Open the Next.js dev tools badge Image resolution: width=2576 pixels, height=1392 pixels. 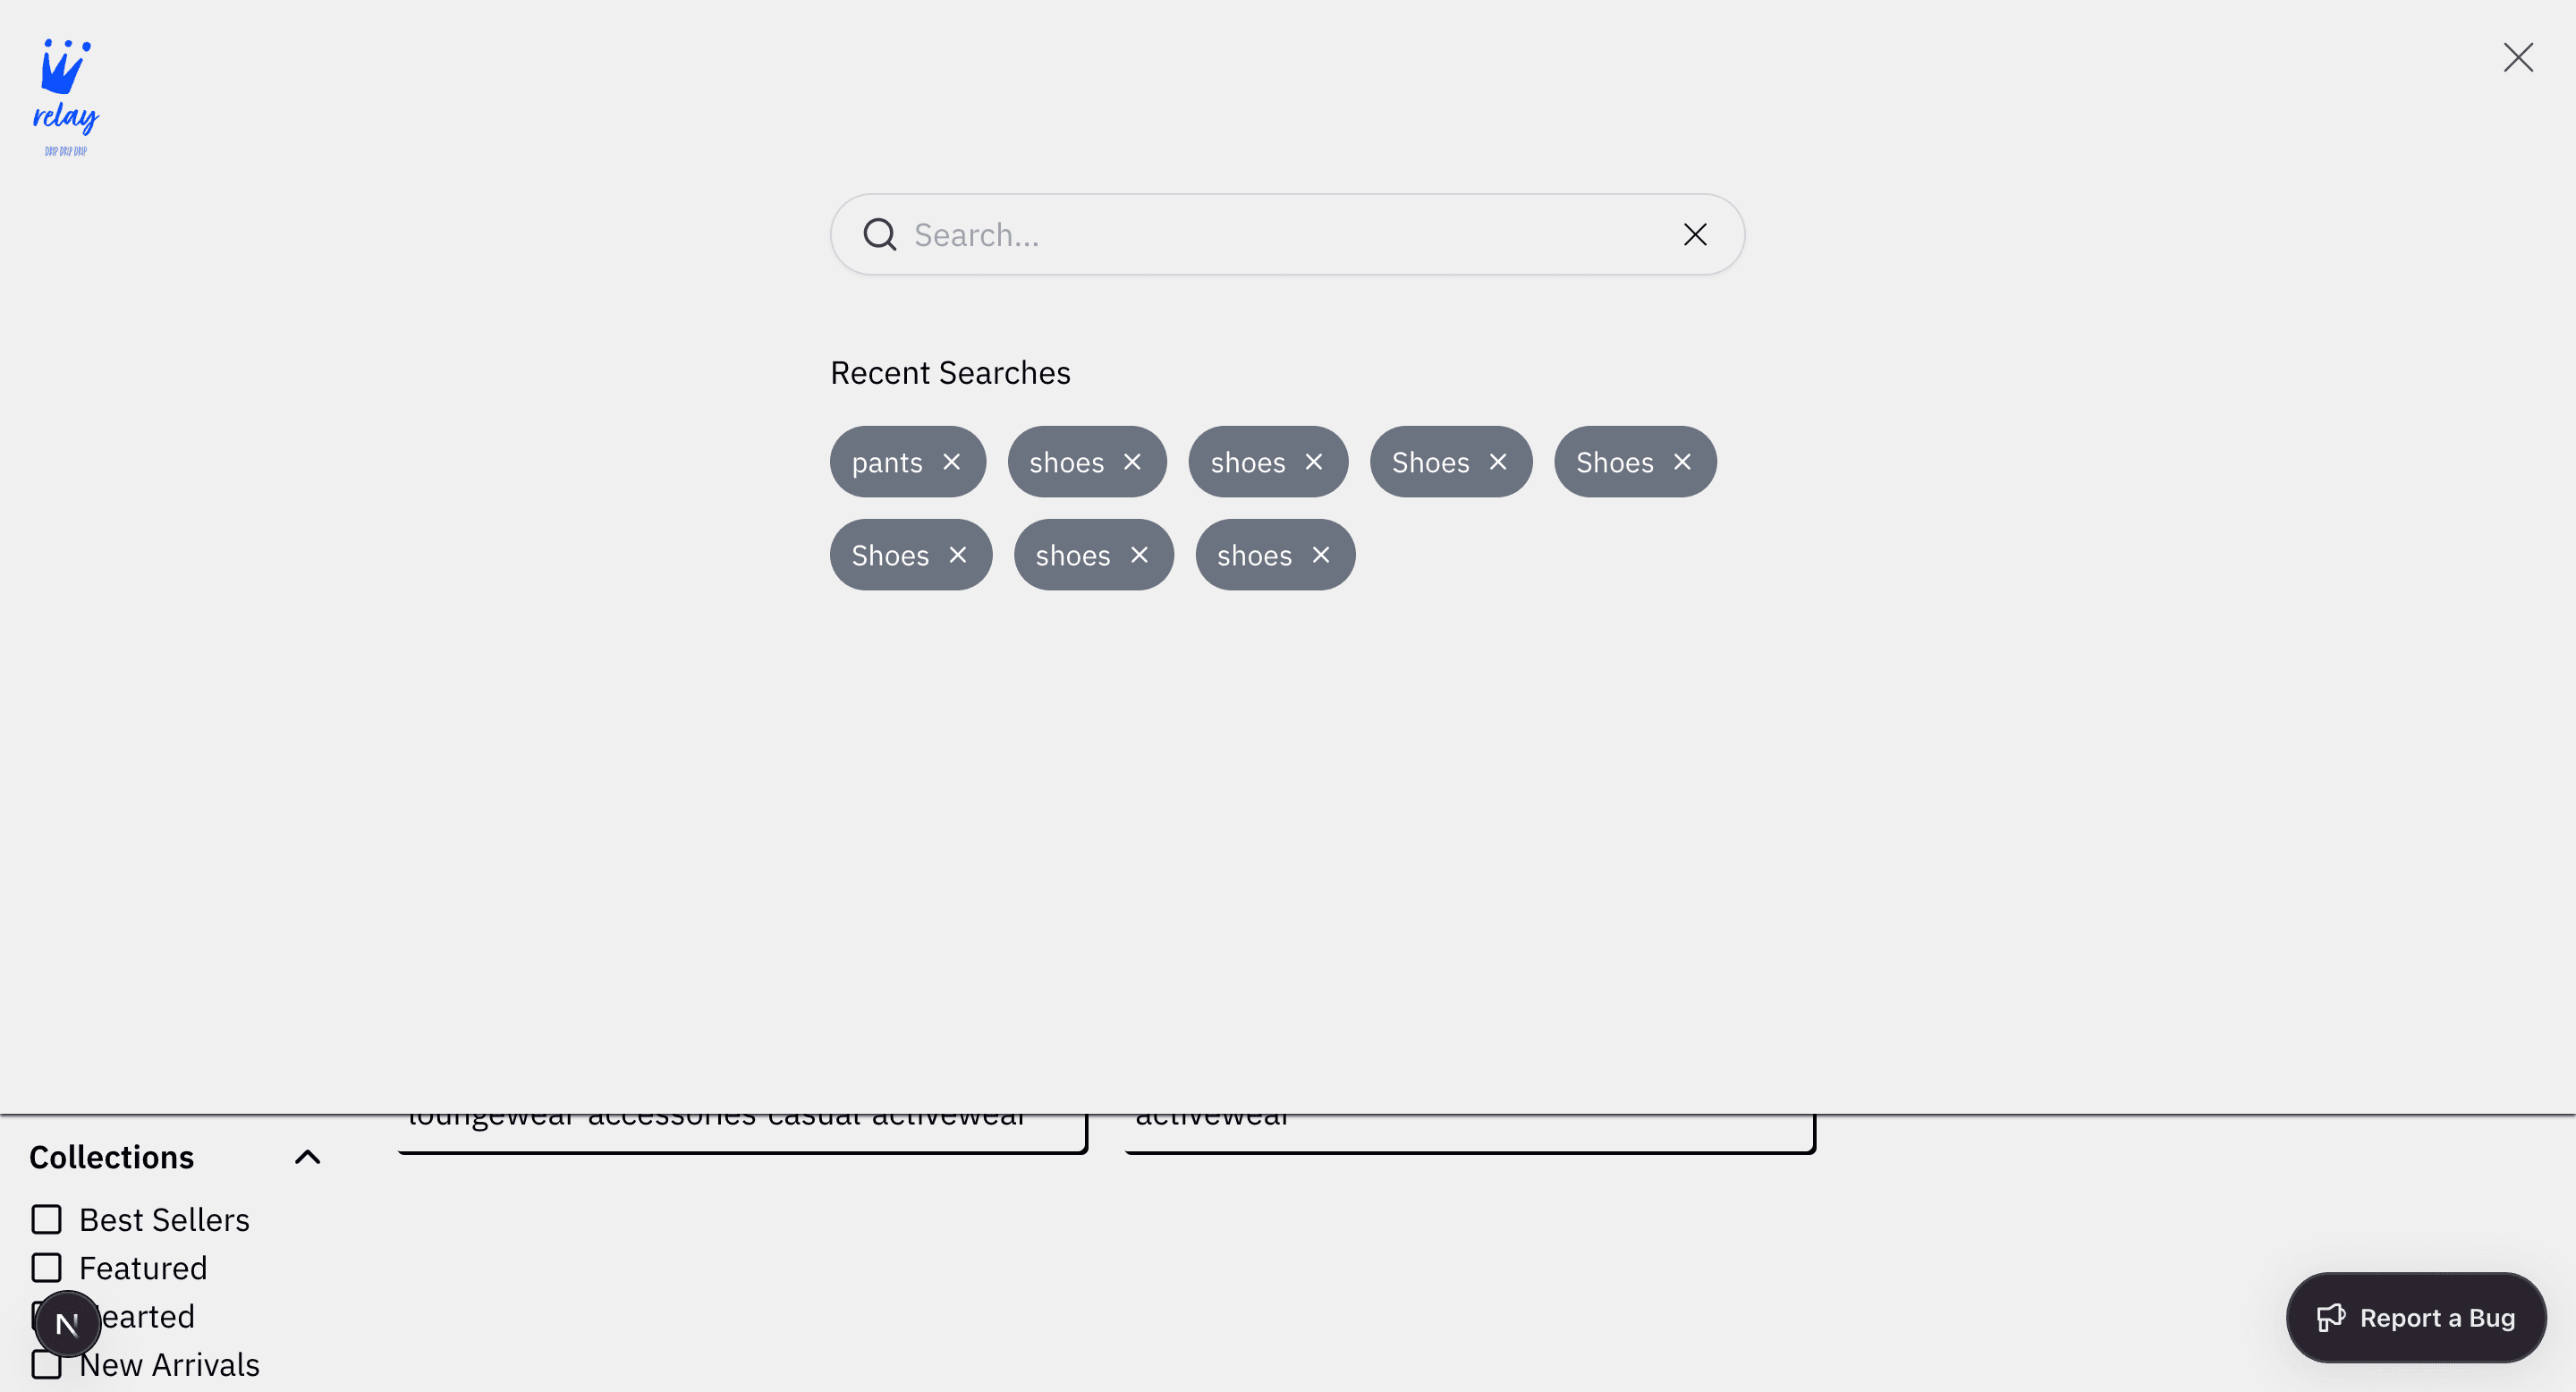67,1324
